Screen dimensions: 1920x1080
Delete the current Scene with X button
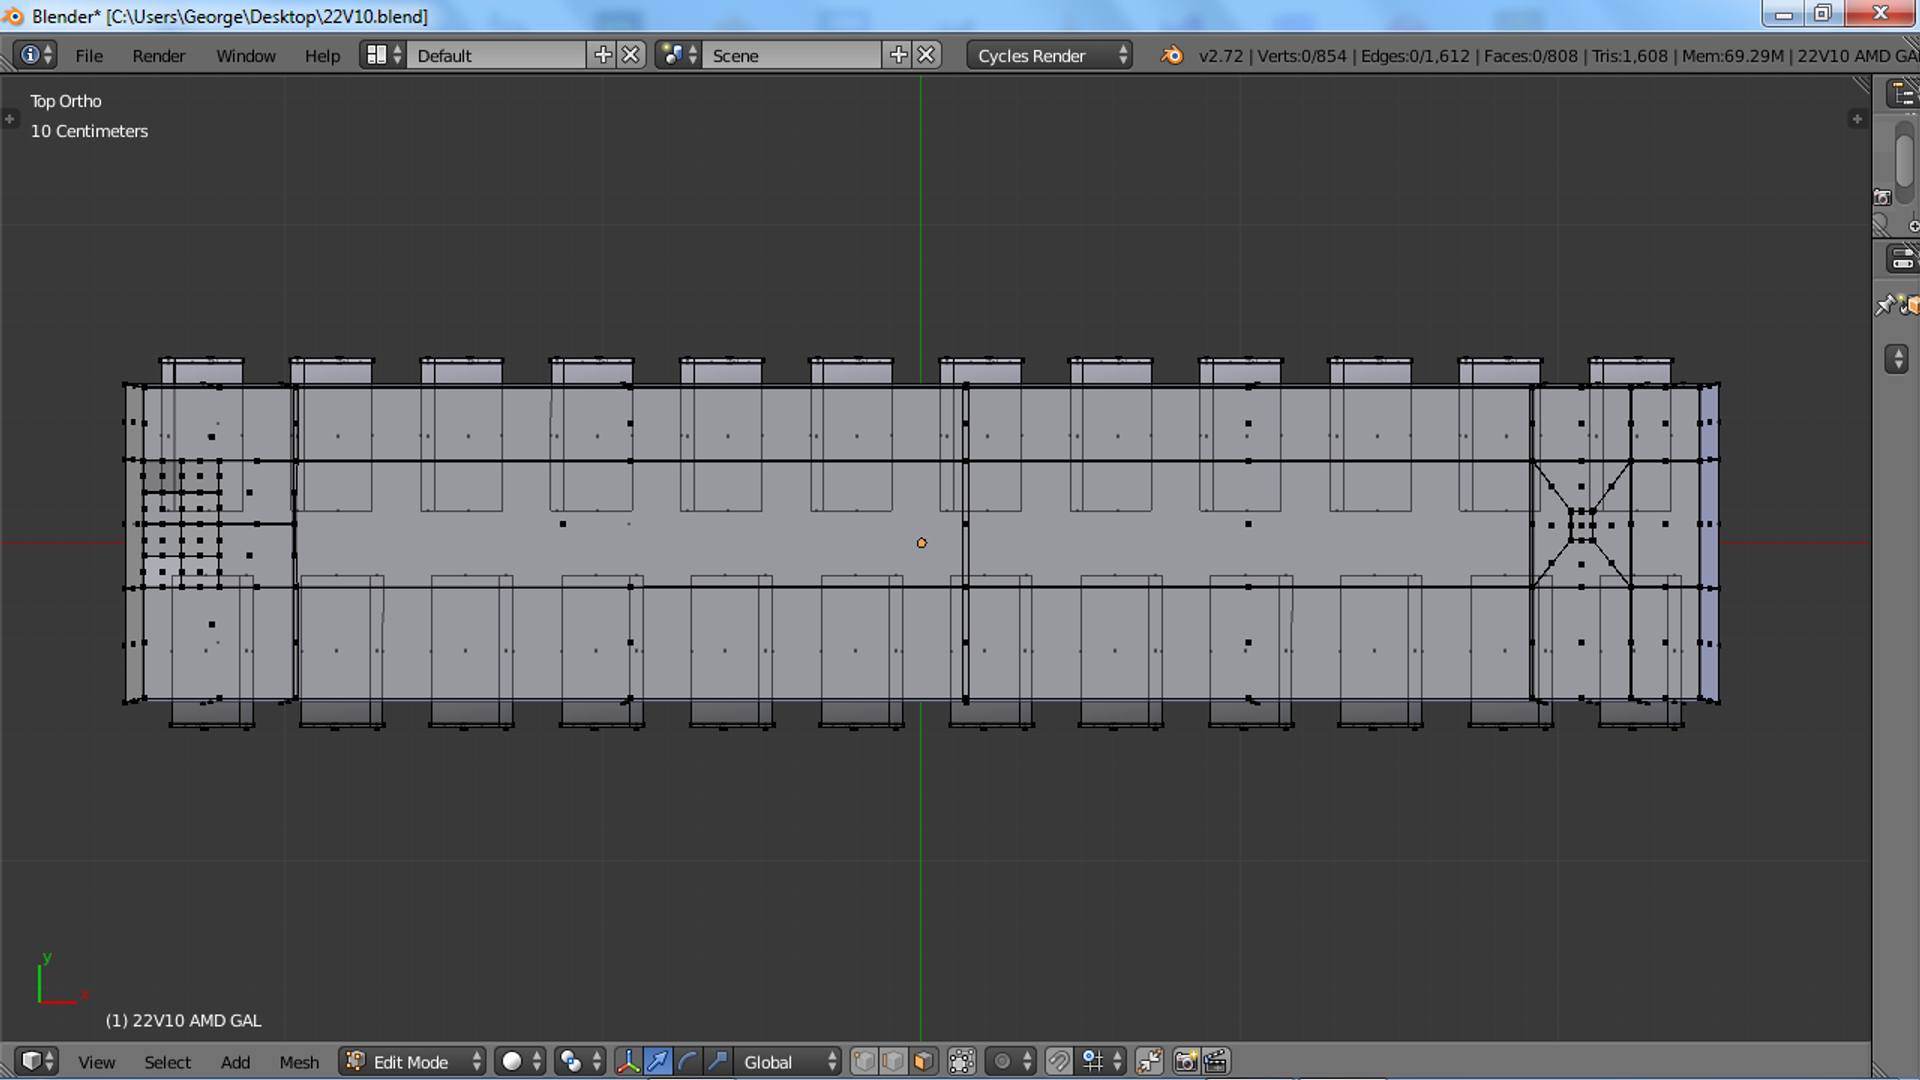click(x=927, y=56)
